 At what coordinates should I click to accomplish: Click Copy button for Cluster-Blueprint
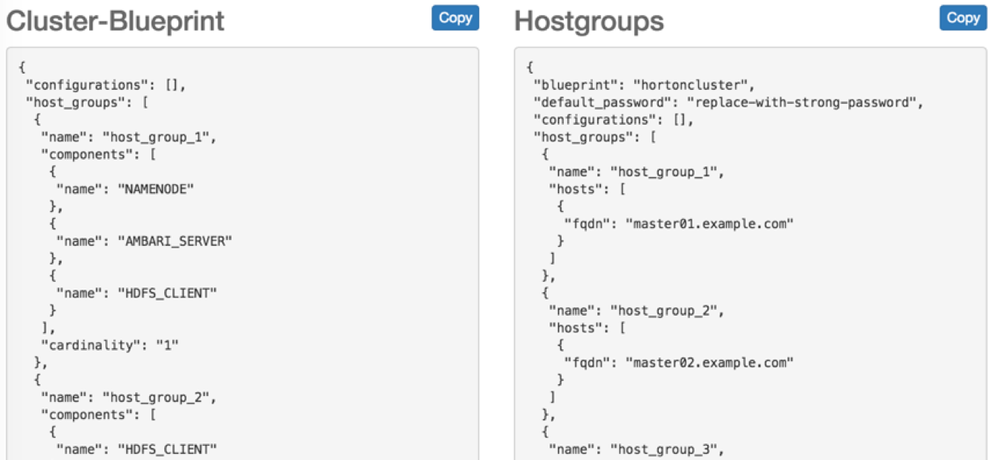click(x=455, y=18)
